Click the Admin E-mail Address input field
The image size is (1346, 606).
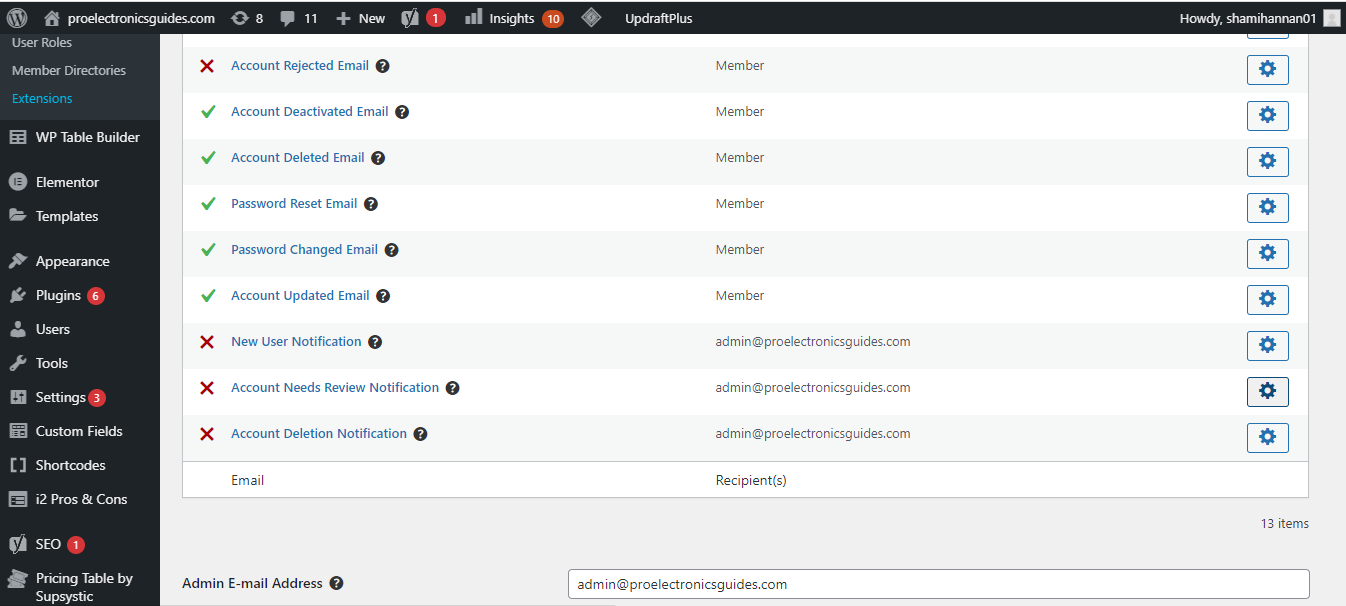pyautogui.click(x=938, y=584)
